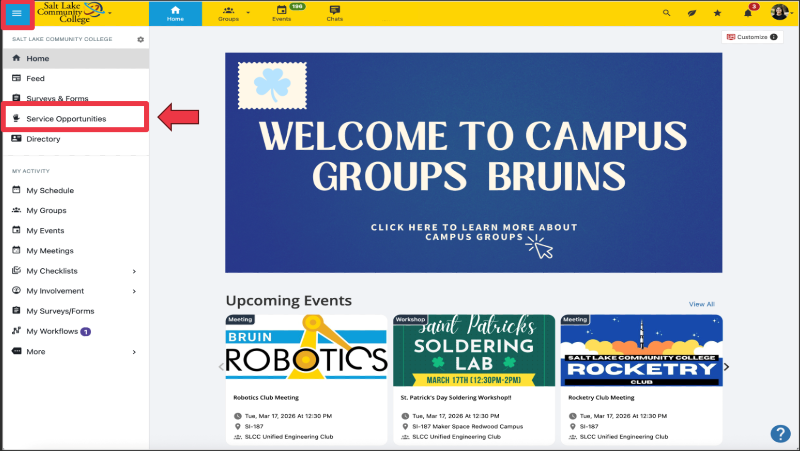Select Home in the sidebar
800x451 pixels.
coord(76,58)
